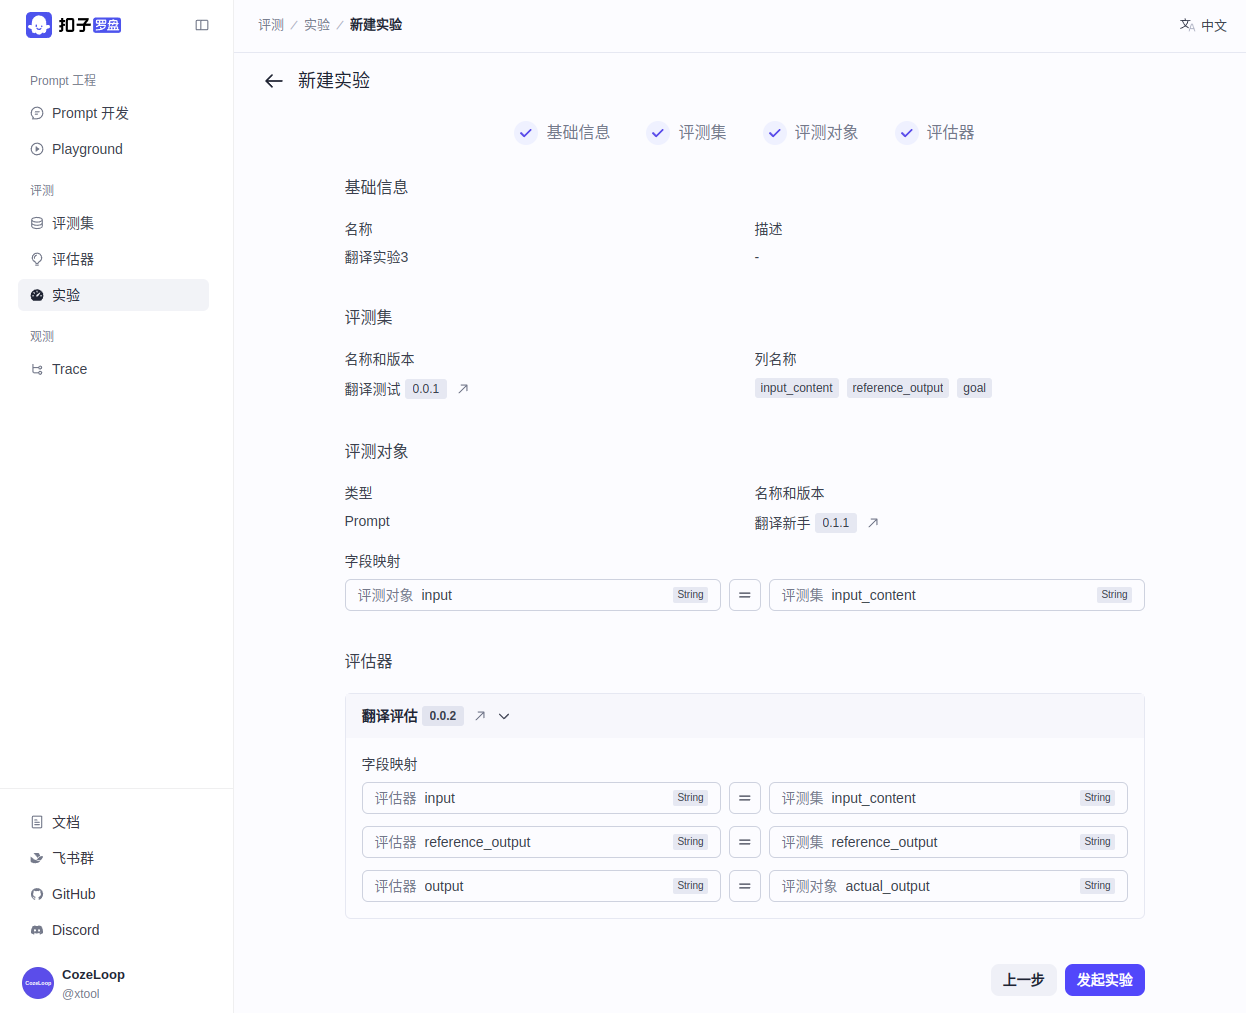Switch language using the 中文 icon
This screenshot has height=1013, width=1246.
(x=1203, y=25)
